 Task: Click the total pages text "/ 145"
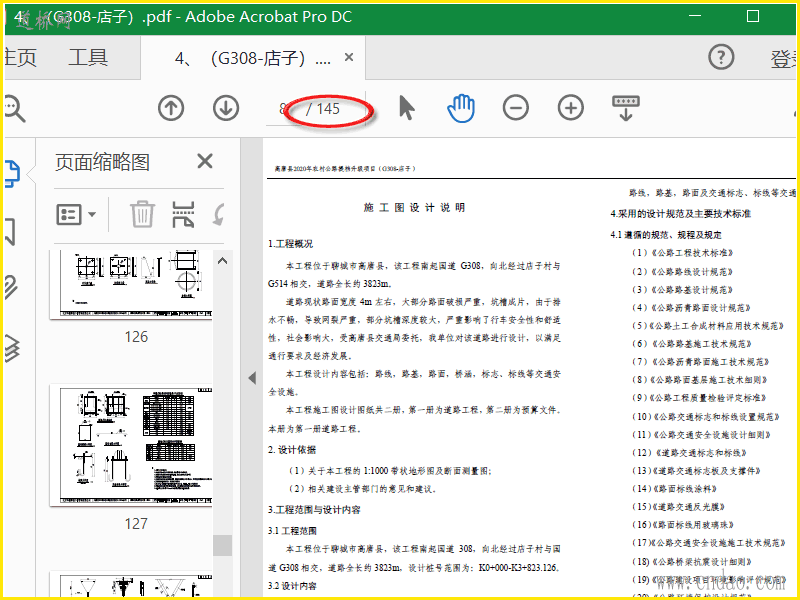322,108
